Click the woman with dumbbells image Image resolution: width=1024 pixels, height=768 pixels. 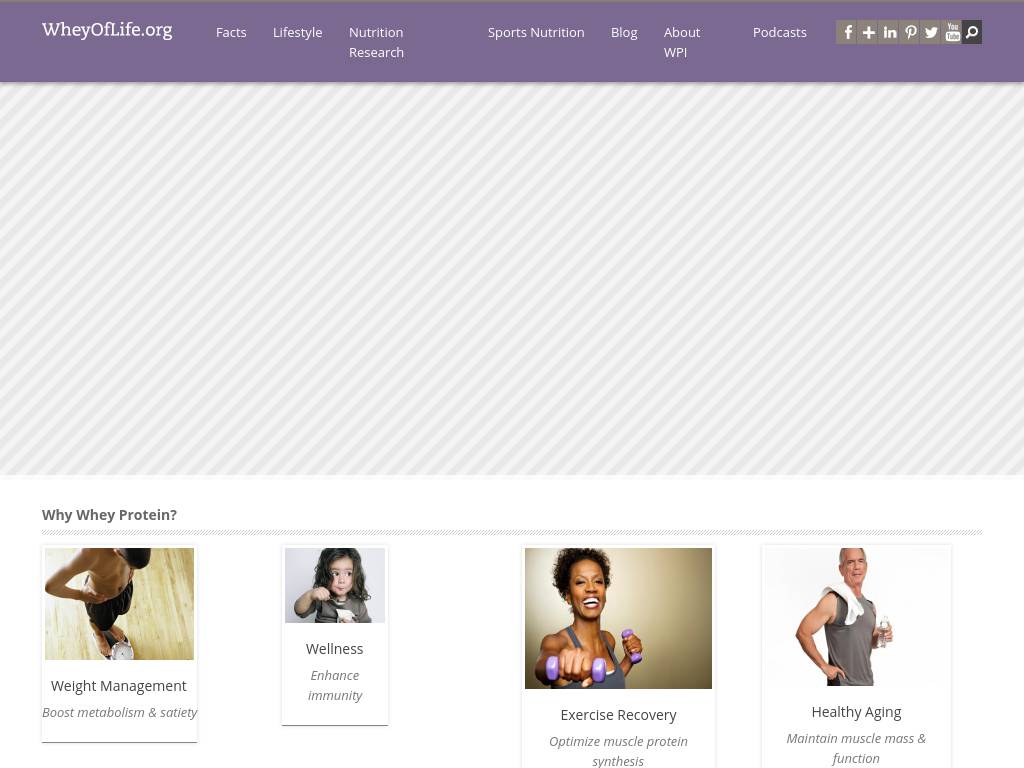pos(618,618)
